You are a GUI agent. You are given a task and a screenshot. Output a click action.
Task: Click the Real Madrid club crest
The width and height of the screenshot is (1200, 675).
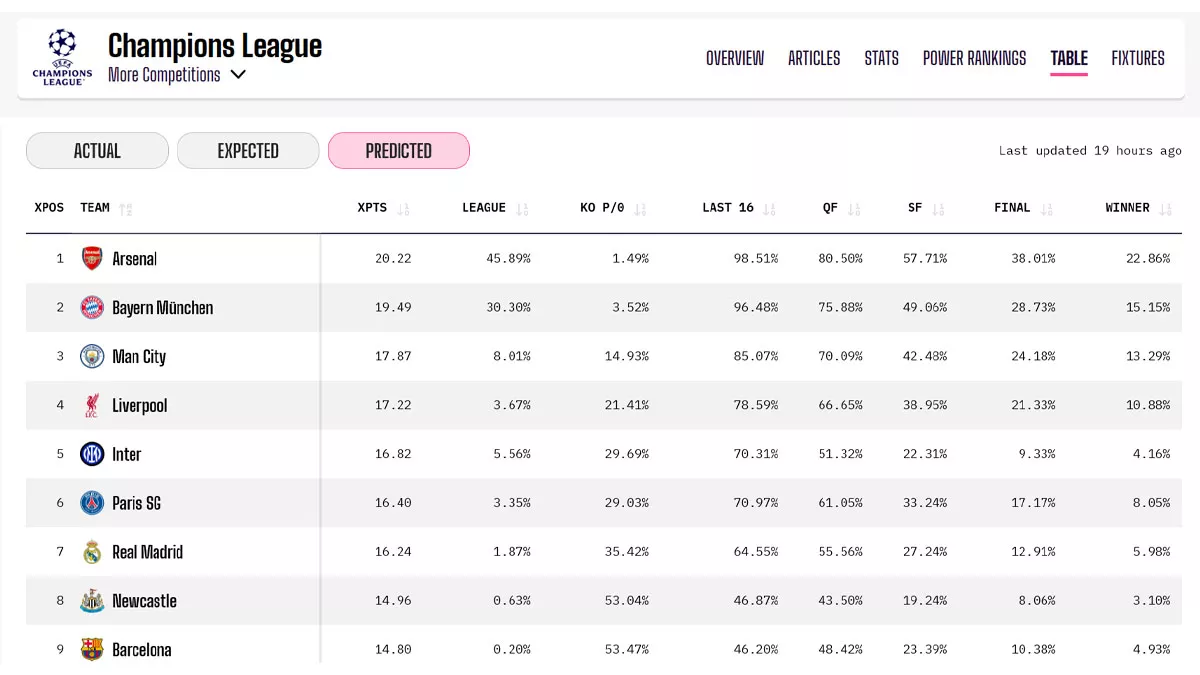point(92,552)
